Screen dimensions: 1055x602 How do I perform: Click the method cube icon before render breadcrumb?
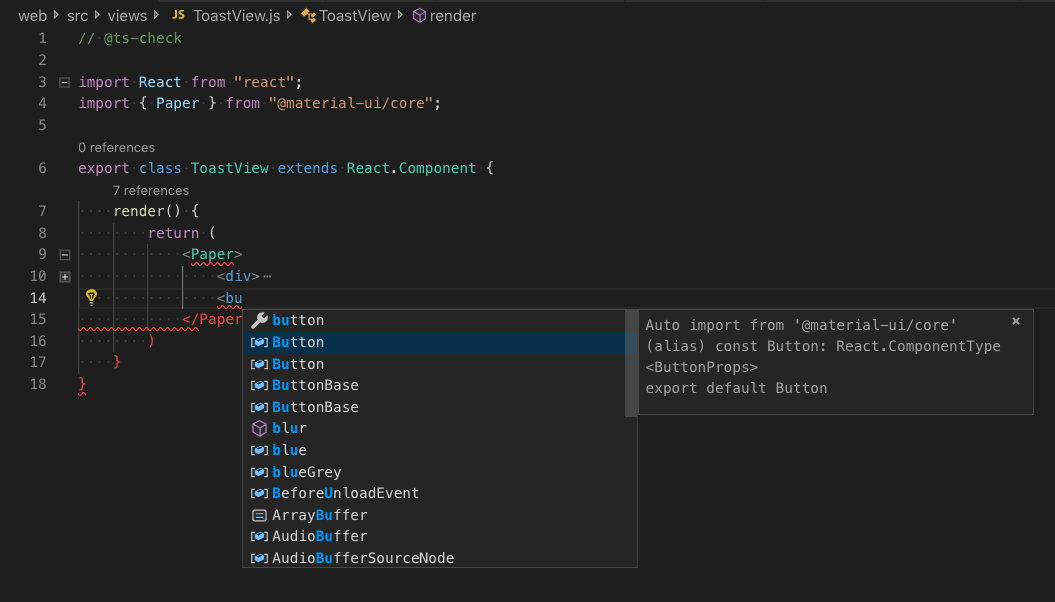pyautogui.click(x=419, y=16)
